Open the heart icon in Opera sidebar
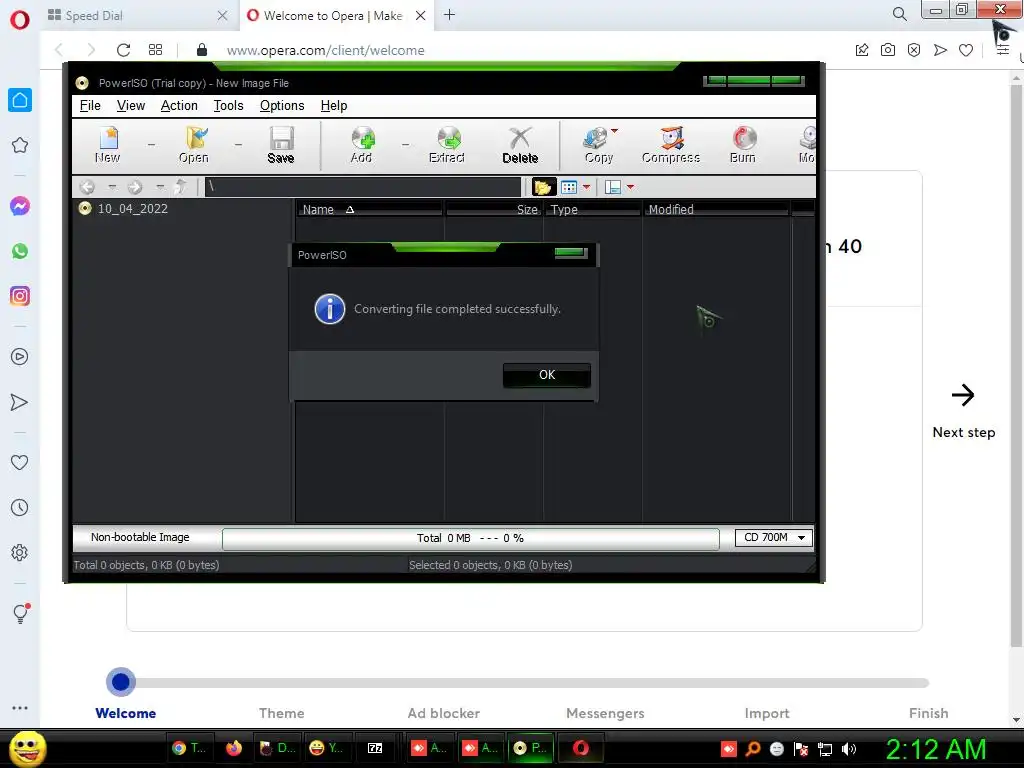1024x768 pixels. pos(20,462)
